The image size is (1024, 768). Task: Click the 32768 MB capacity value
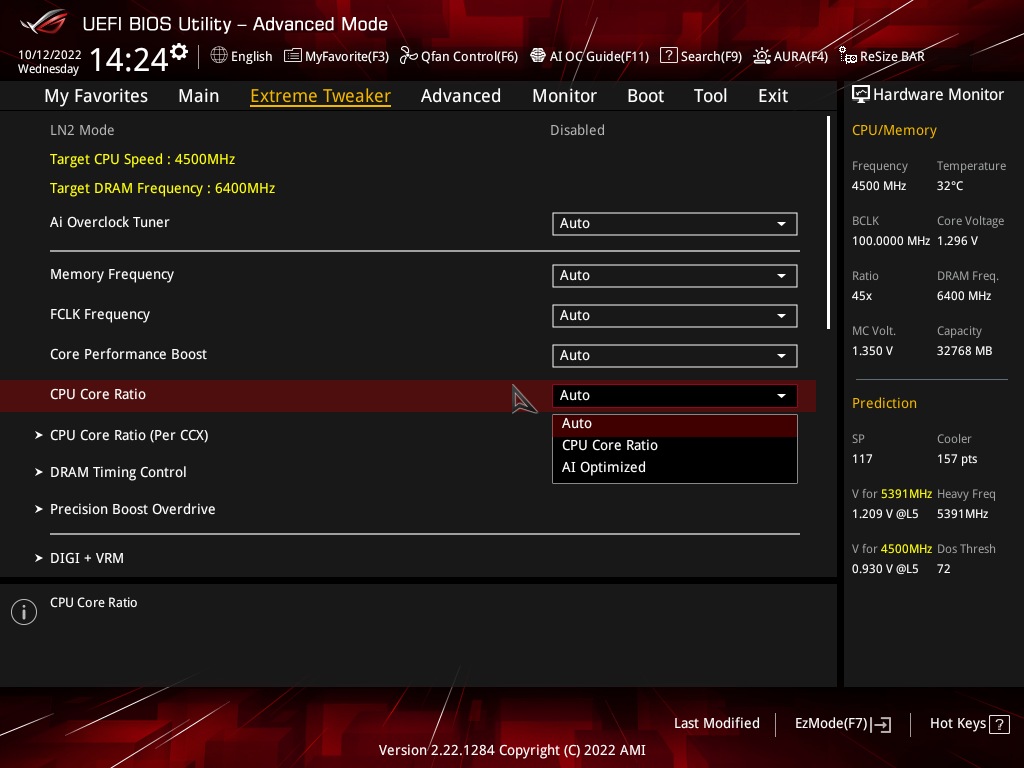(x=965, y=351)
